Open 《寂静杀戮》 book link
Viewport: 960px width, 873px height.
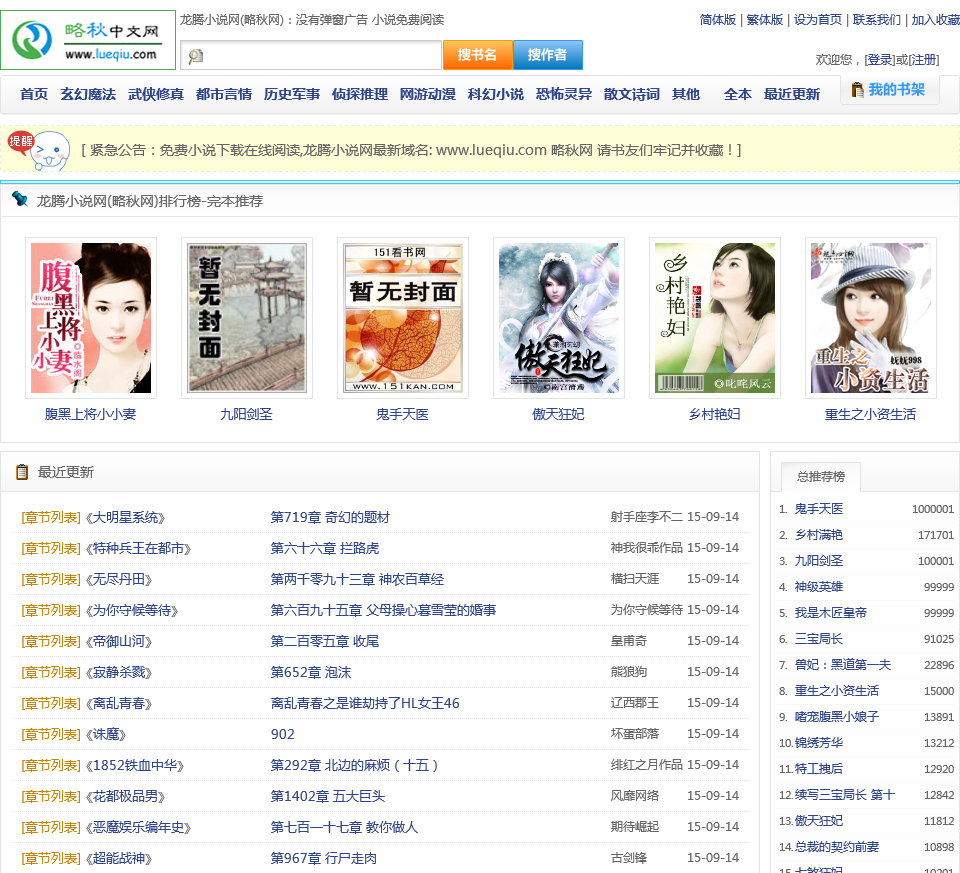[119, 673]
